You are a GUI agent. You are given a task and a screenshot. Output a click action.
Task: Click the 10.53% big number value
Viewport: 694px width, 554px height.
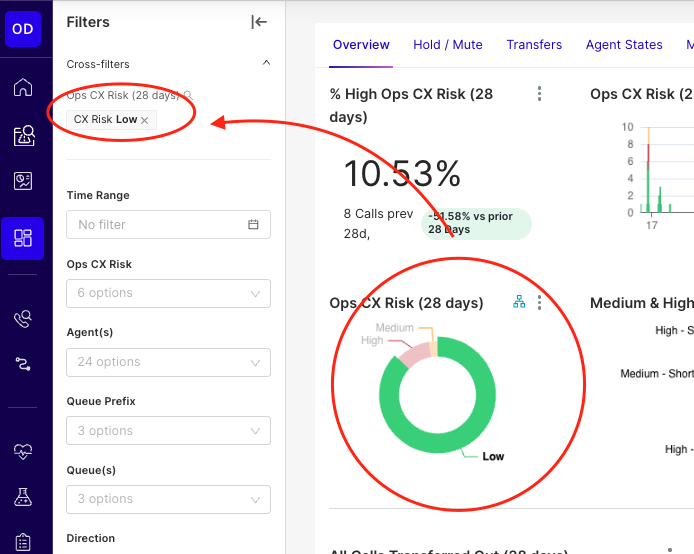click(x=402, y=173)
